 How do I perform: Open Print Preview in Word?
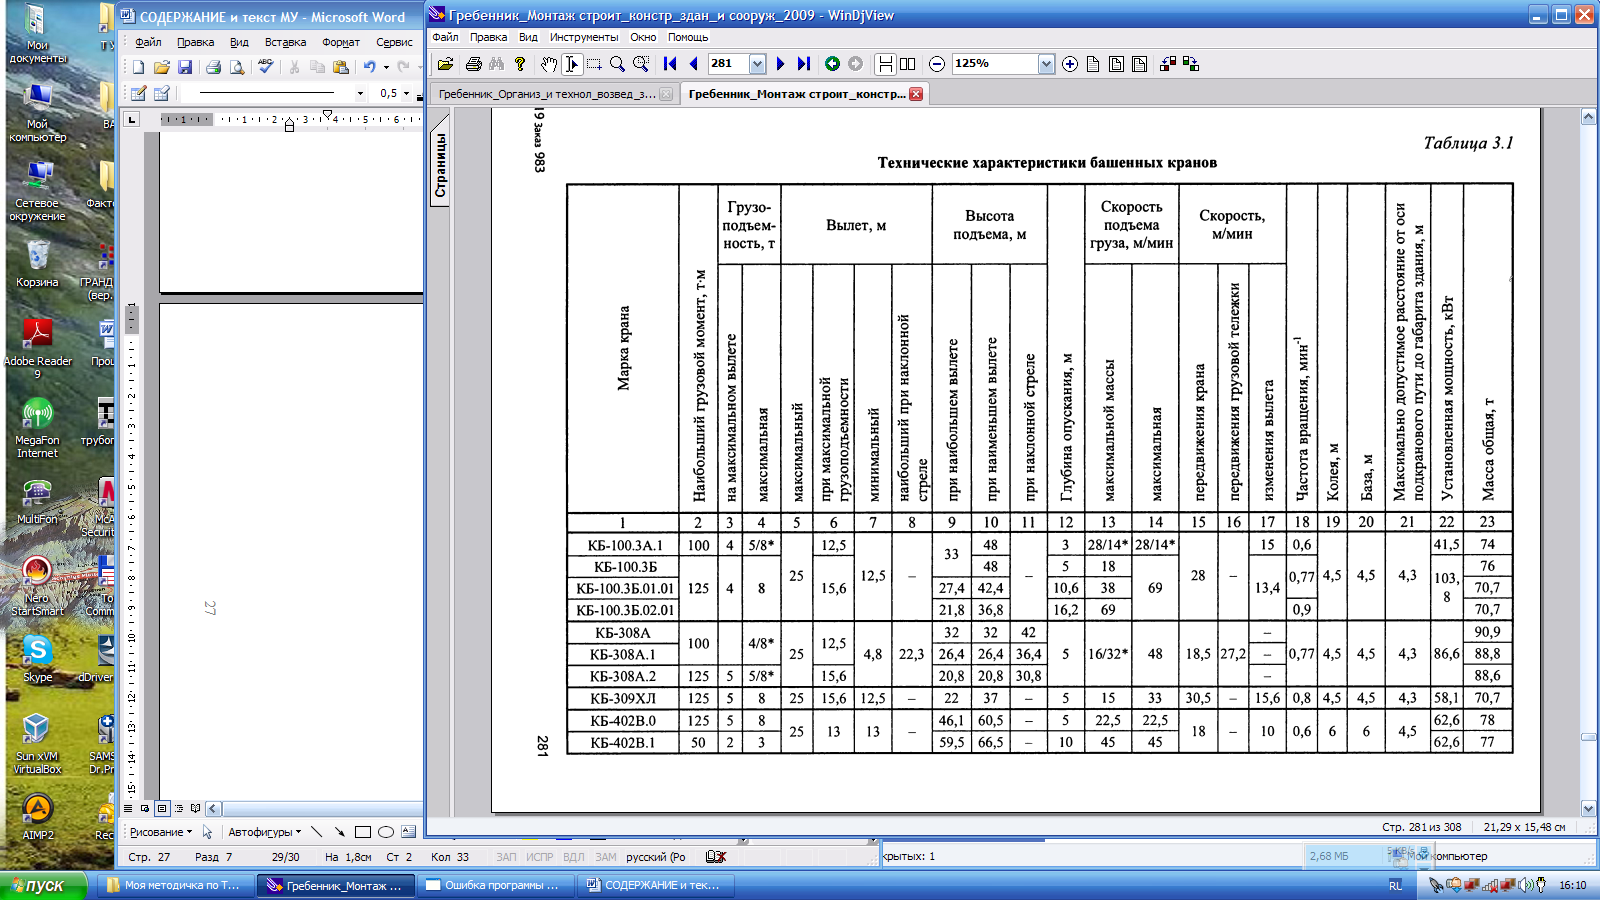pyautogui.click(x=237, y=67)
